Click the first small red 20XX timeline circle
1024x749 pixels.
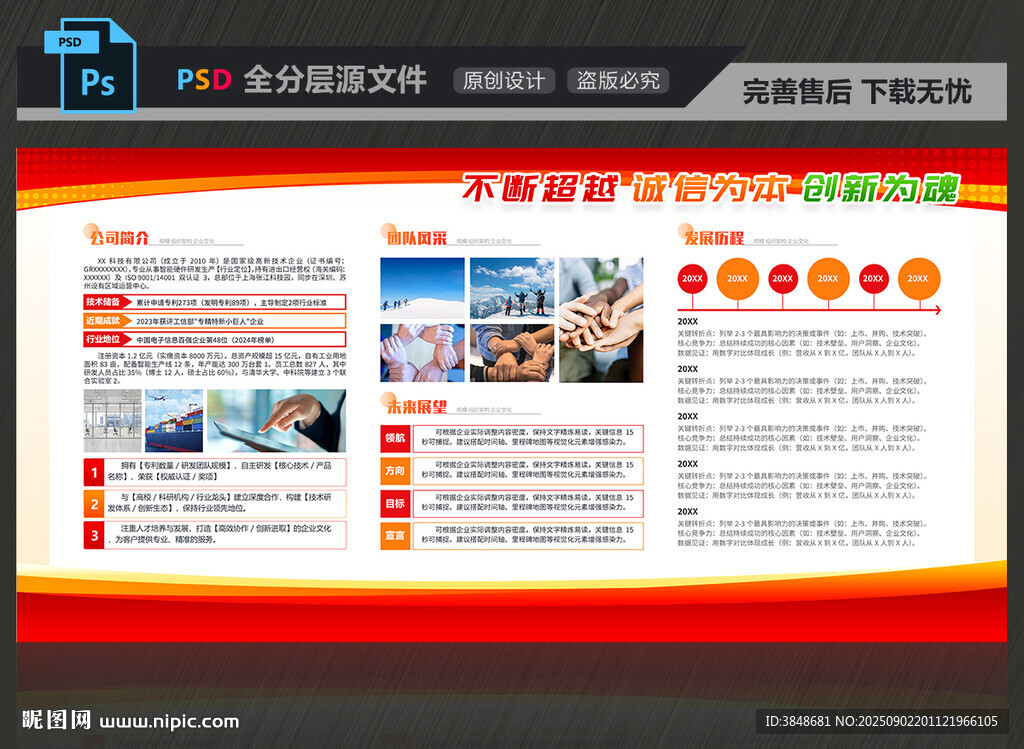click(x=692, y=279)
